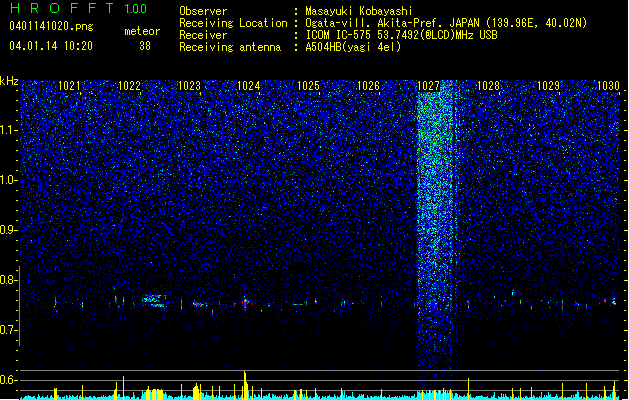Click the date stamp 04.01.14 10:20
This screenshot has height=400, width=629.
click(x=51, y=46)
